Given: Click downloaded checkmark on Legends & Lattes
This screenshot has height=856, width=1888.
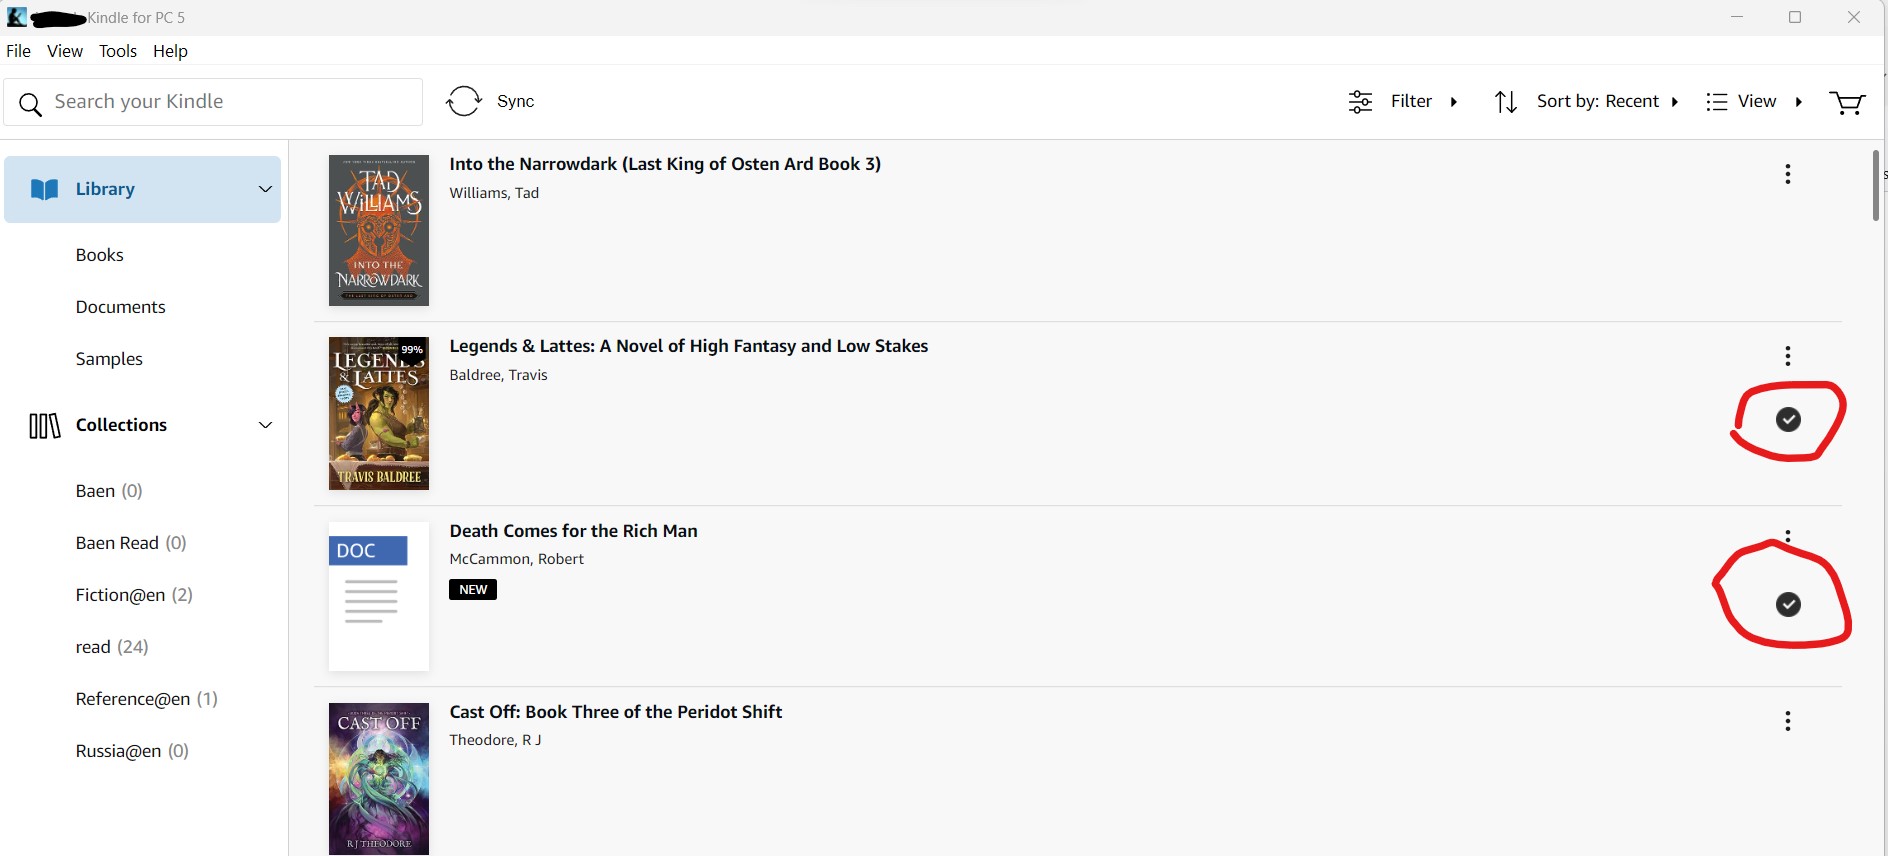Looking at the screenshot, I should pyautogui.click(x=1788, y=420).
